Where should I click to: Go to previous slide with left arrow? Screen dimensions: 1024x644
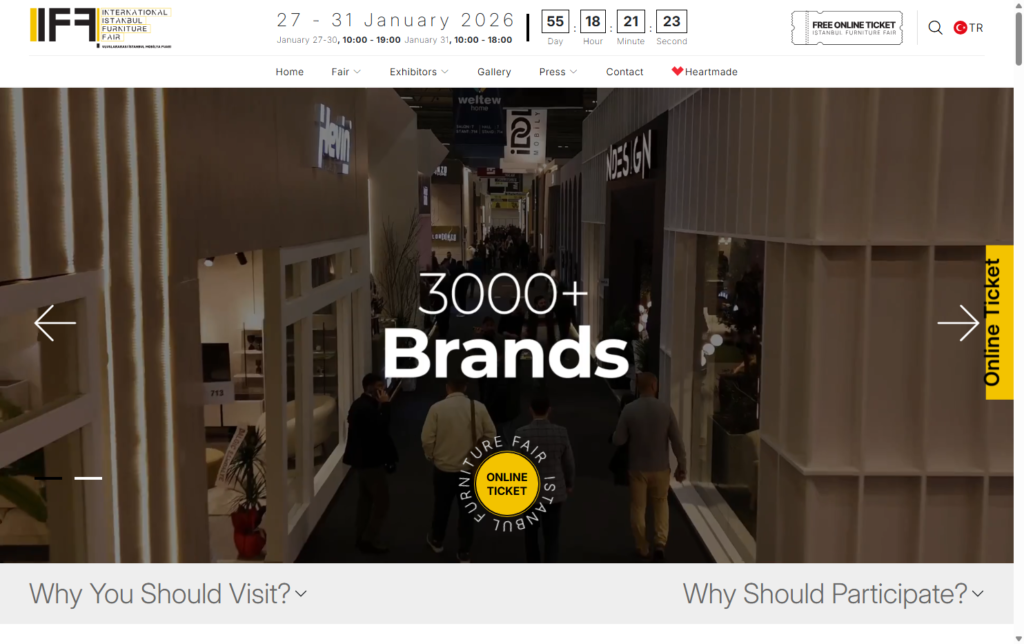(55, 323)
